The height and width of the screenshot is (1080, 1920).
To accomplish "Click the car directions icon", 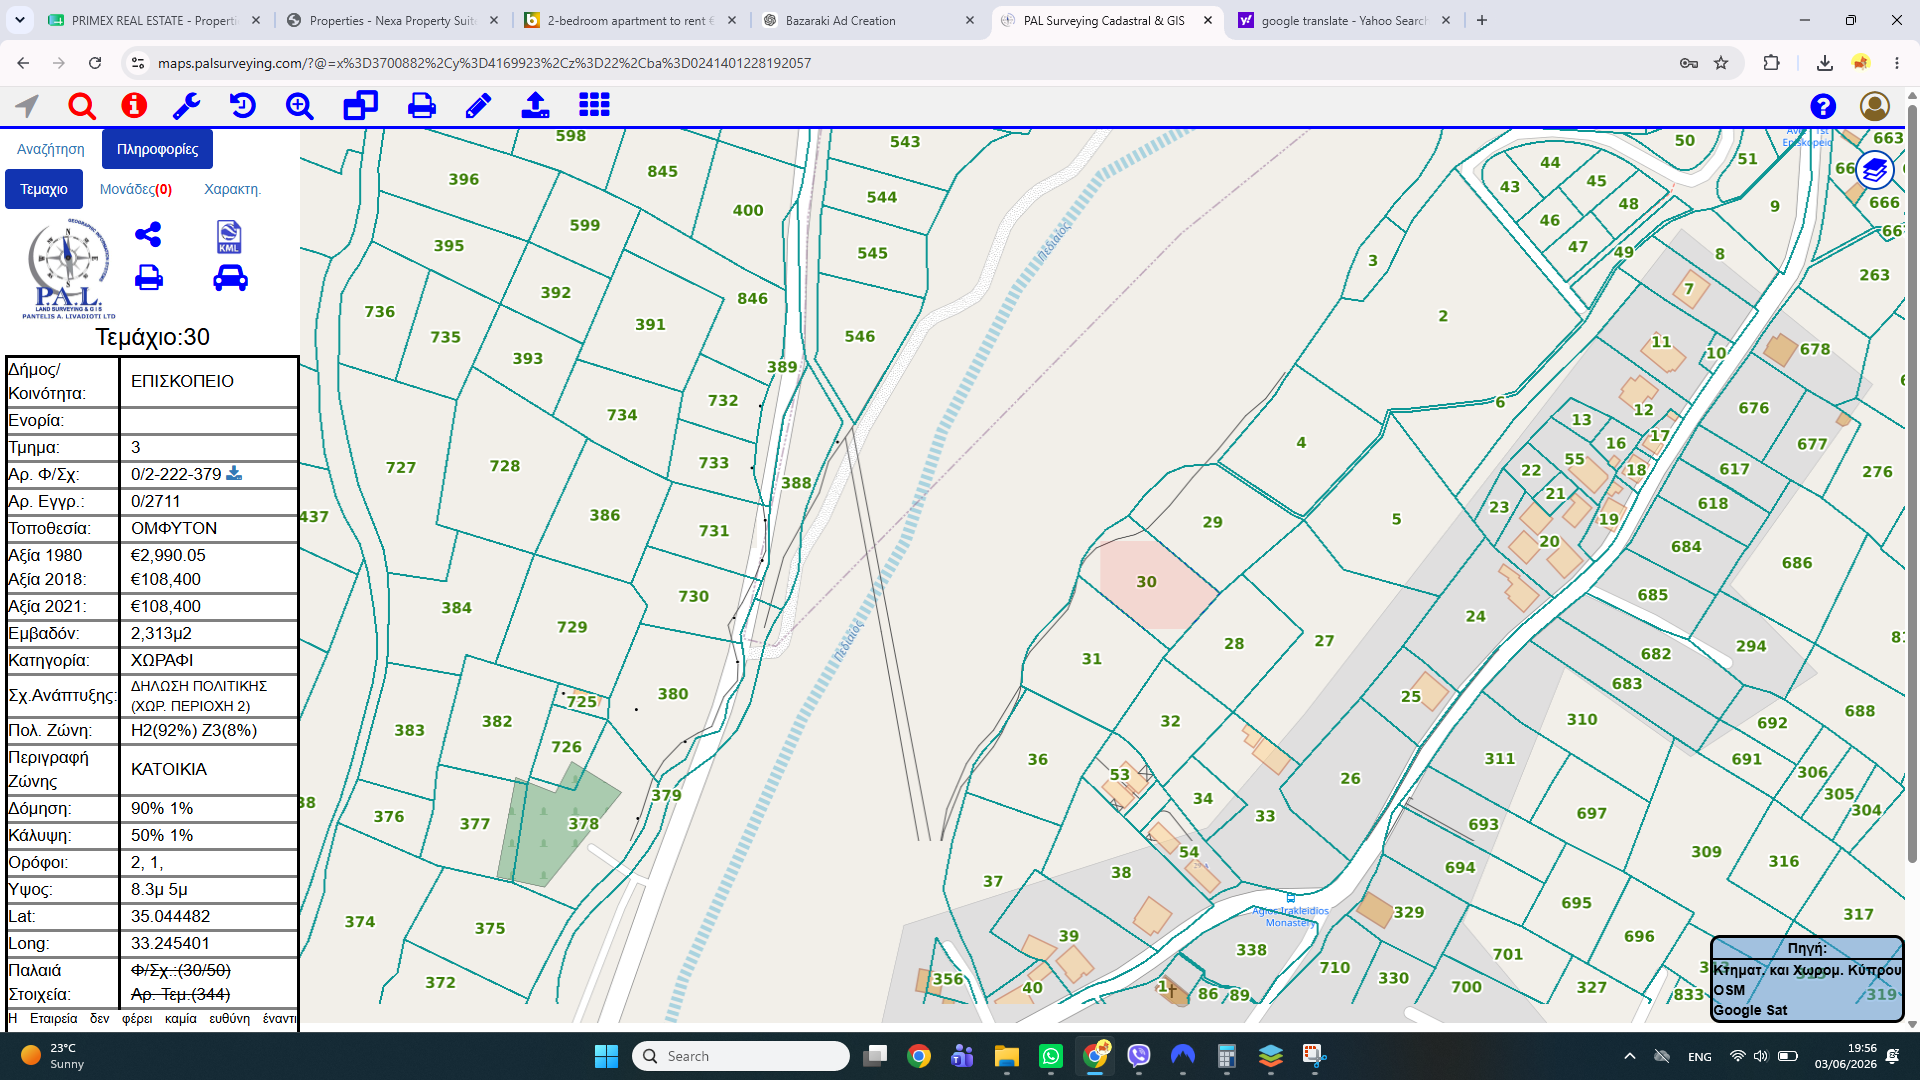I will coord(230,277).
